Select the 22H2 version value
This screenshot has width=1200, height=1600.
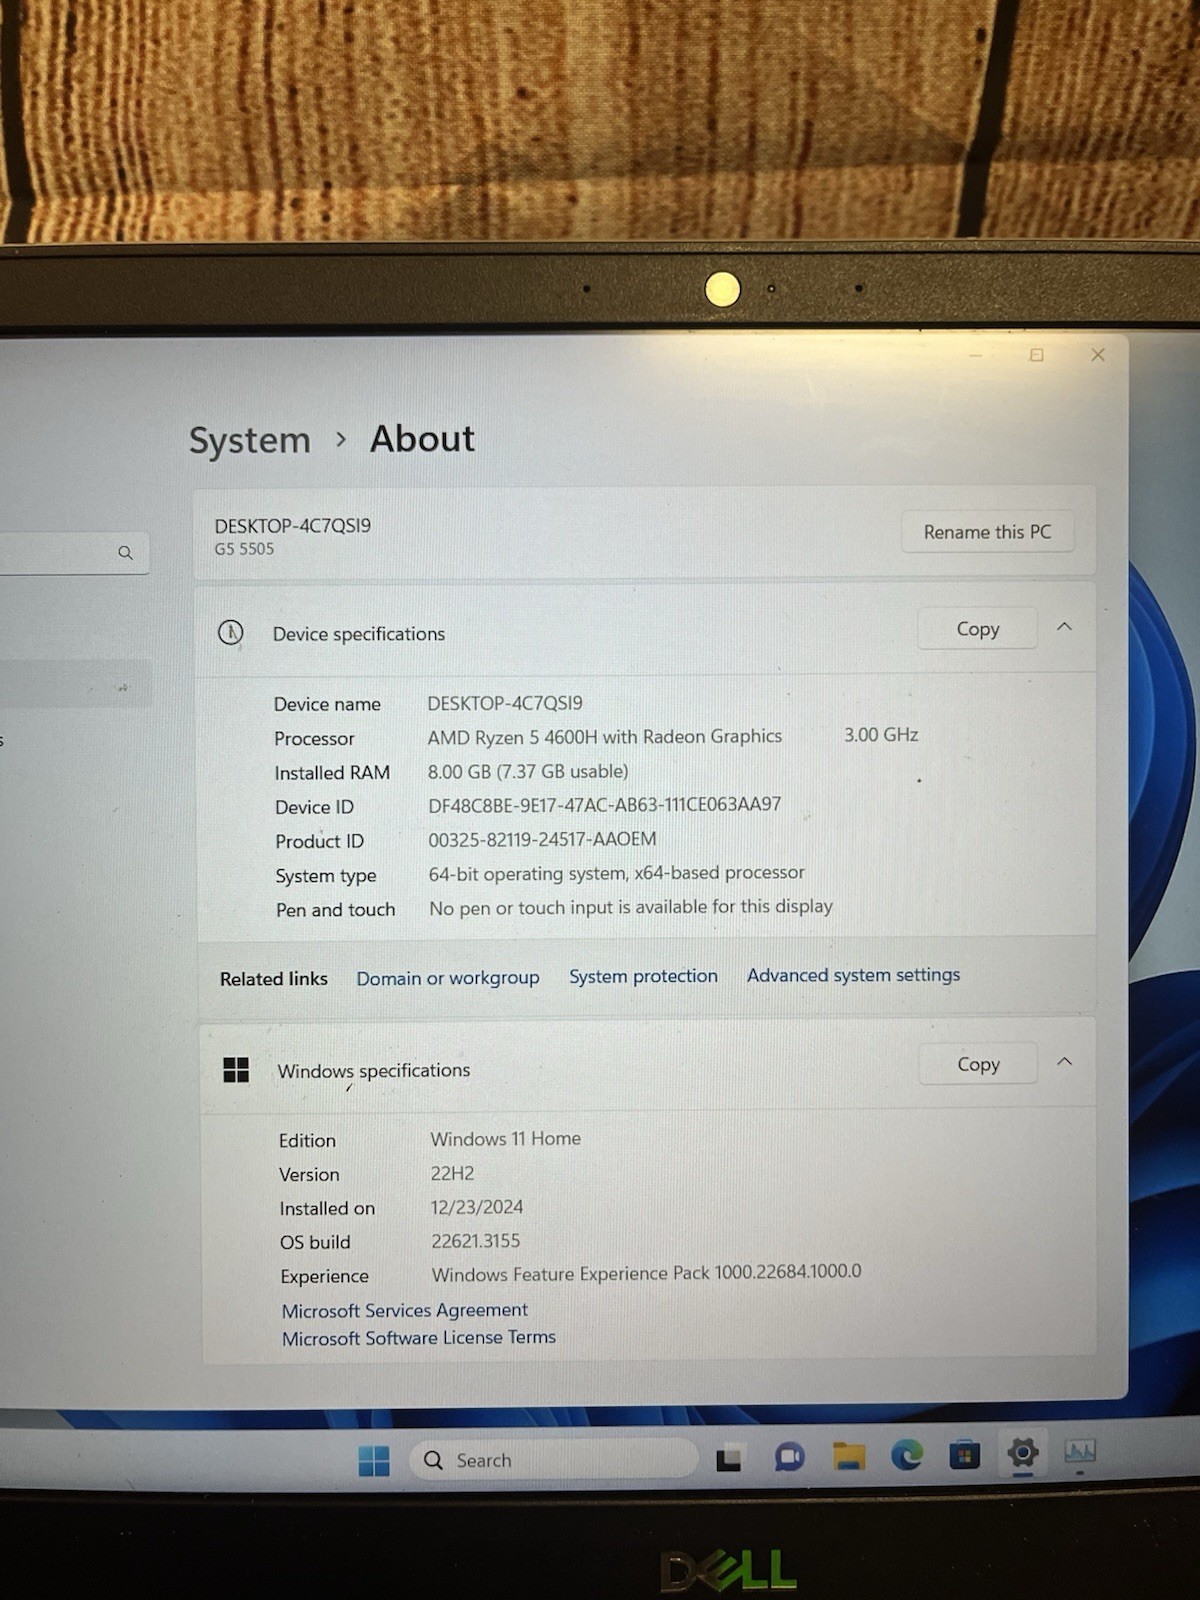(x=452, y=1173)
